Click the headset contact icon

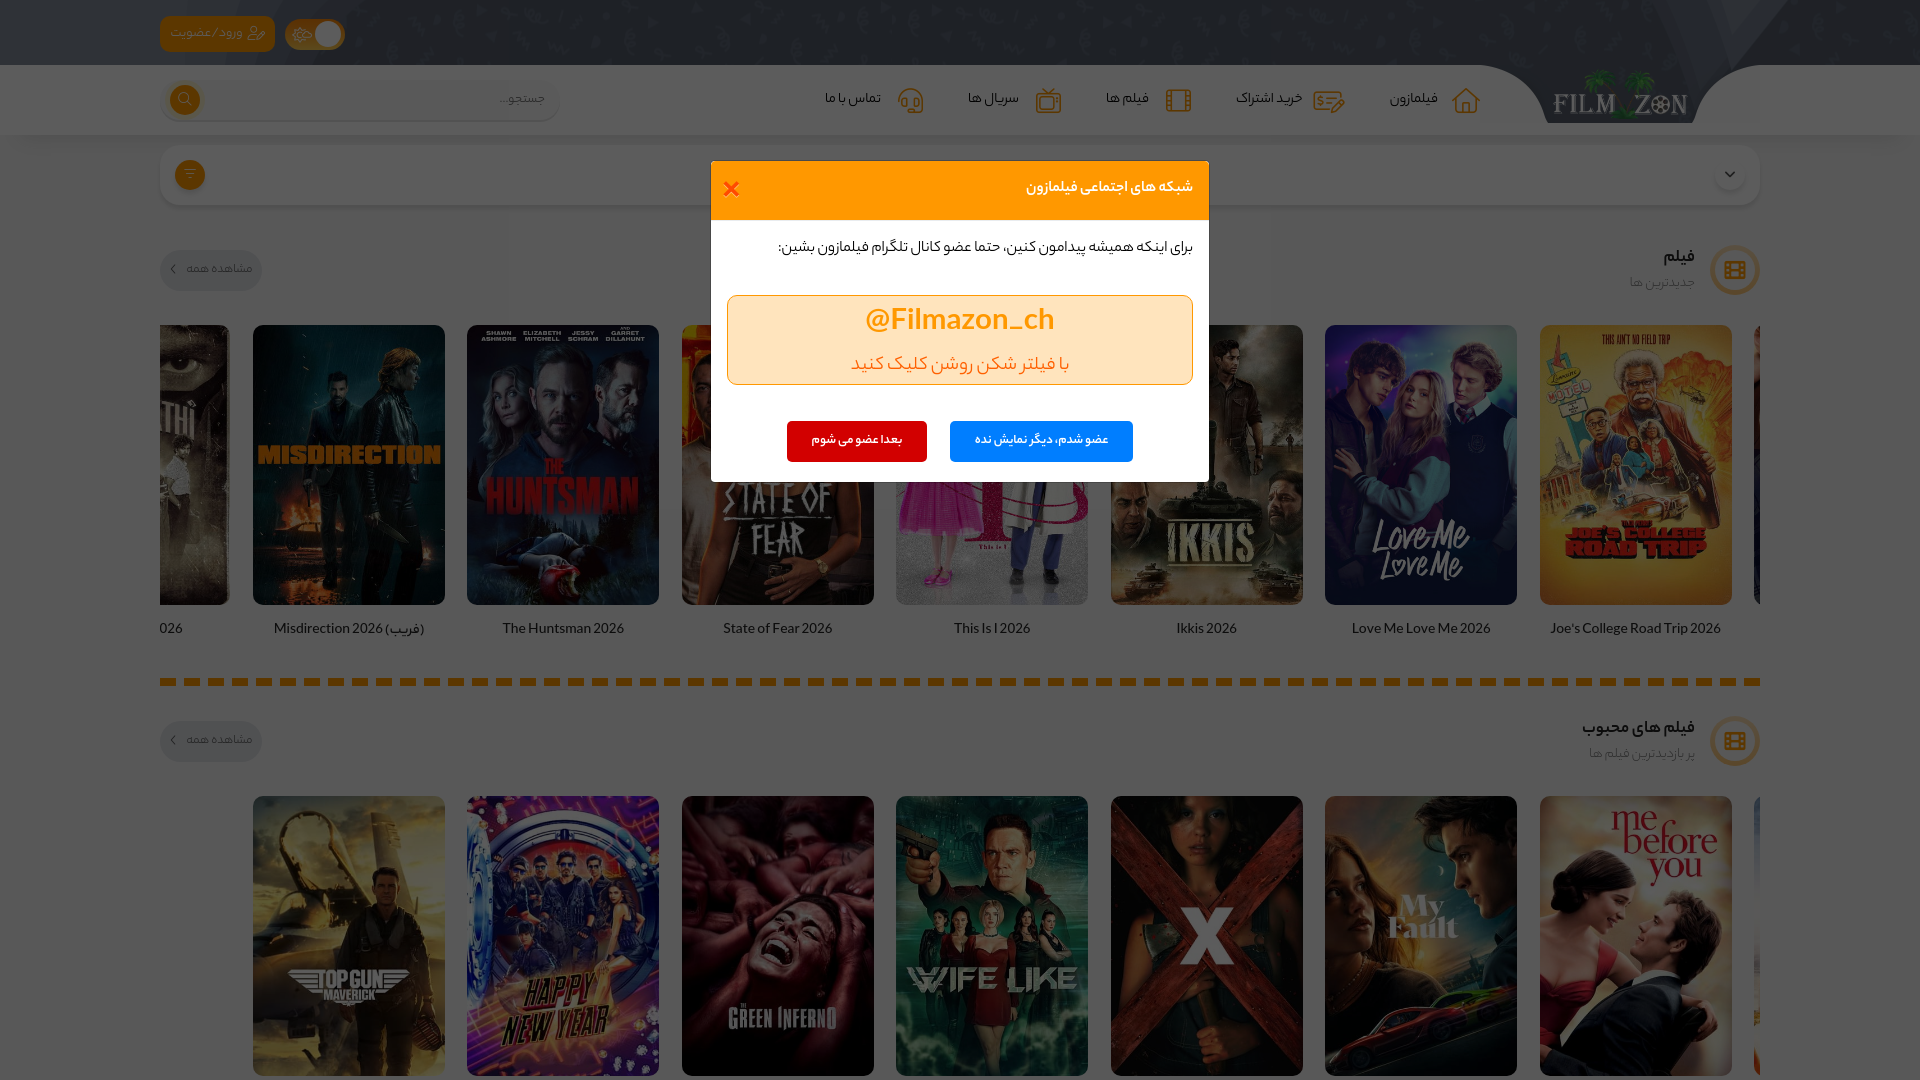(x=911, y=101)
